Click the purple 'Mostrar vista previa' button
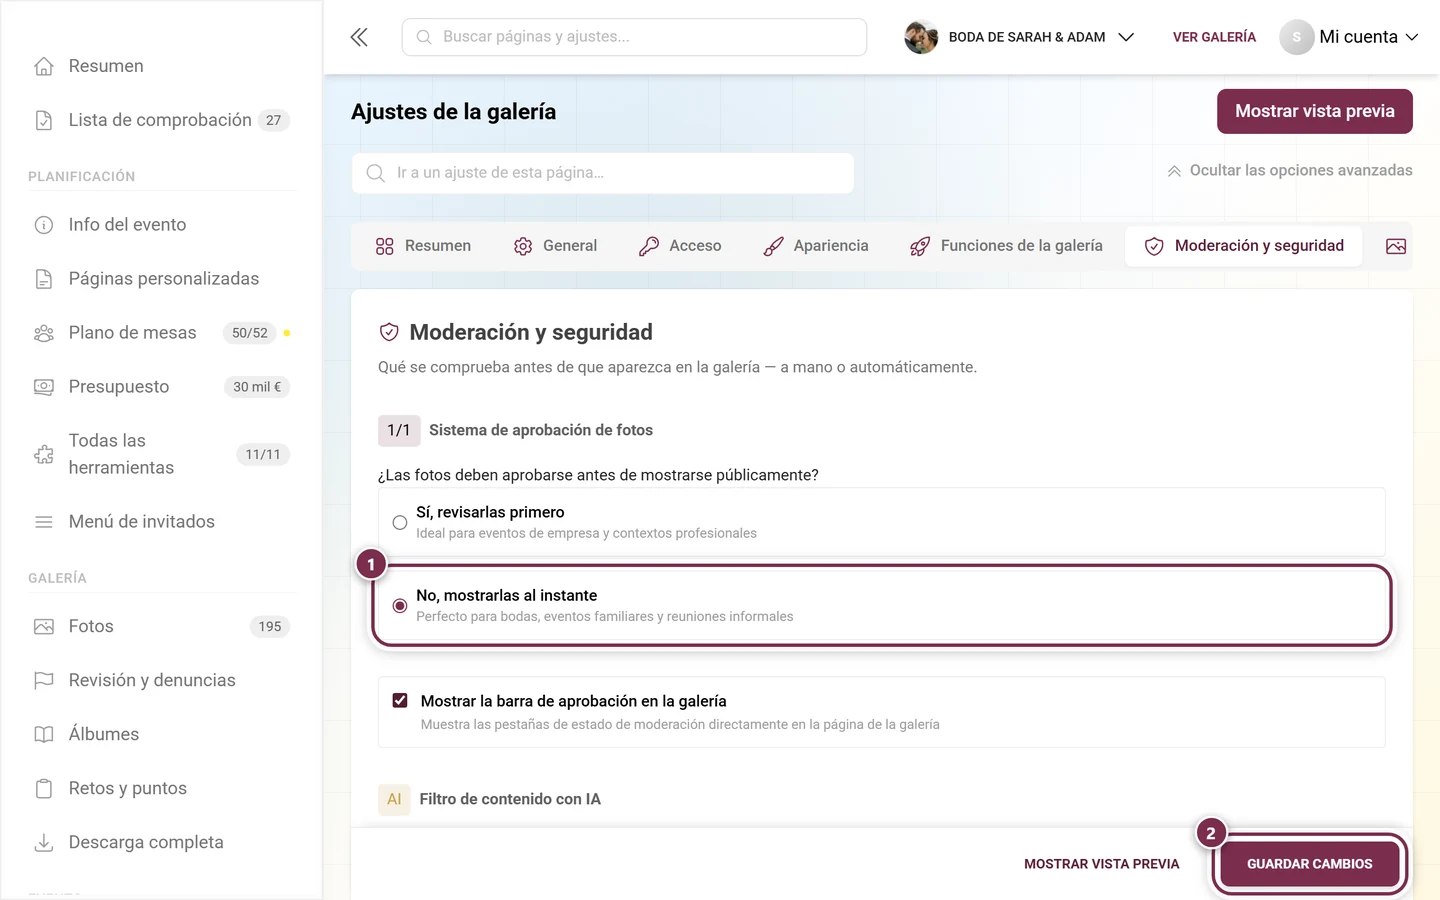This screenshot has height=900, width=1440. 1315,111
